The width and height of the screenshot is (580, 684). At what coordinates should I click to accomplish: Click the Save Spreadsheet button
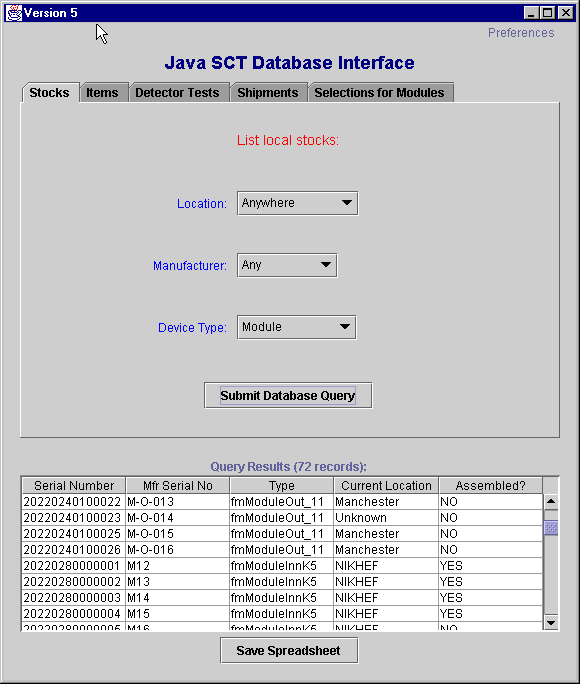click(289, 651)
